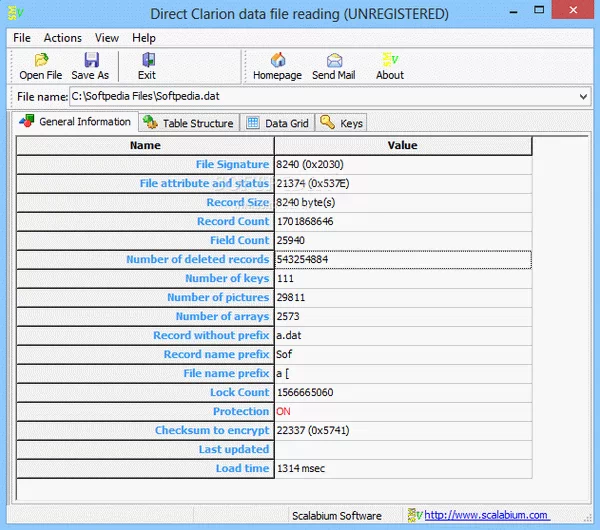This screenshot has width=600, height=530.
Task: Open the Help menu
Action: 144,38
